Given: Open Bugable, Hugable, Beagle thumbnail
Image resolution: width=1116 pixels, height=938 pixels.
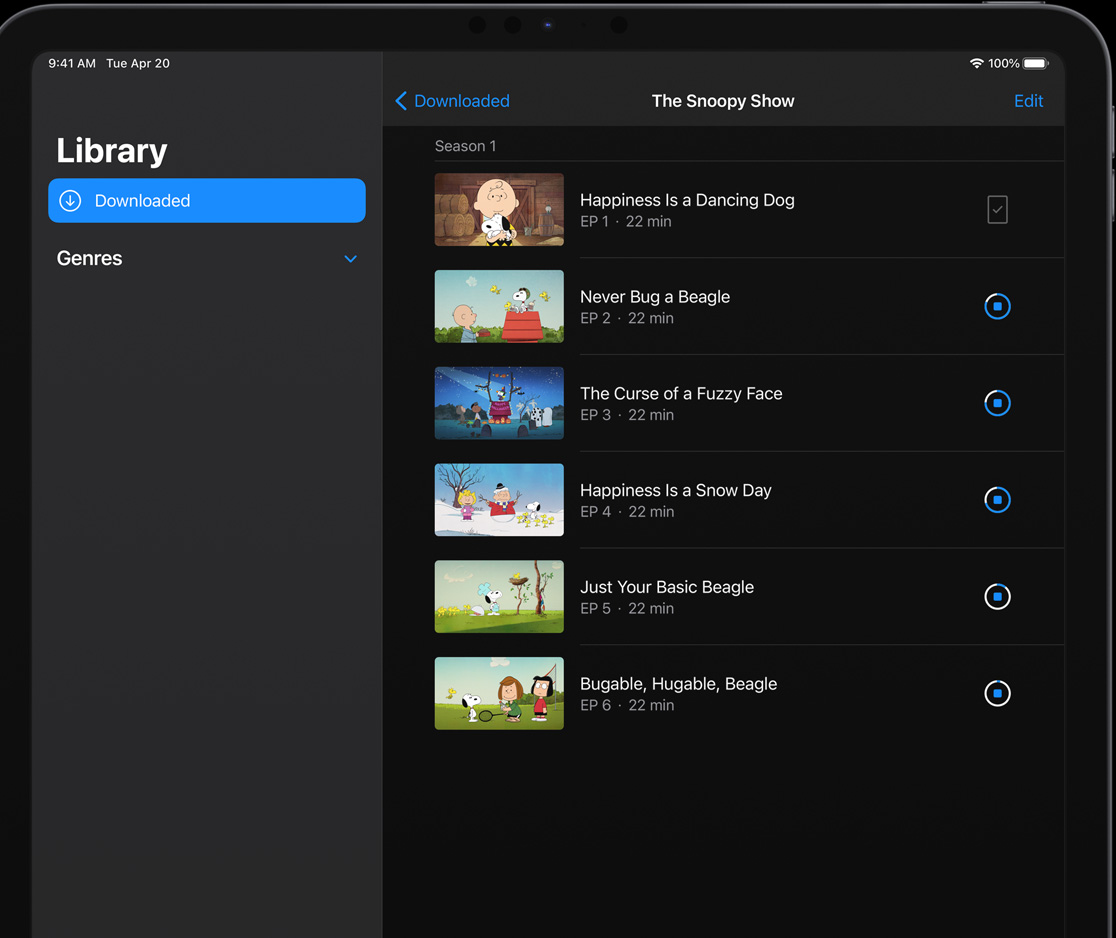Looking at the screenshot, I should 499,693.
